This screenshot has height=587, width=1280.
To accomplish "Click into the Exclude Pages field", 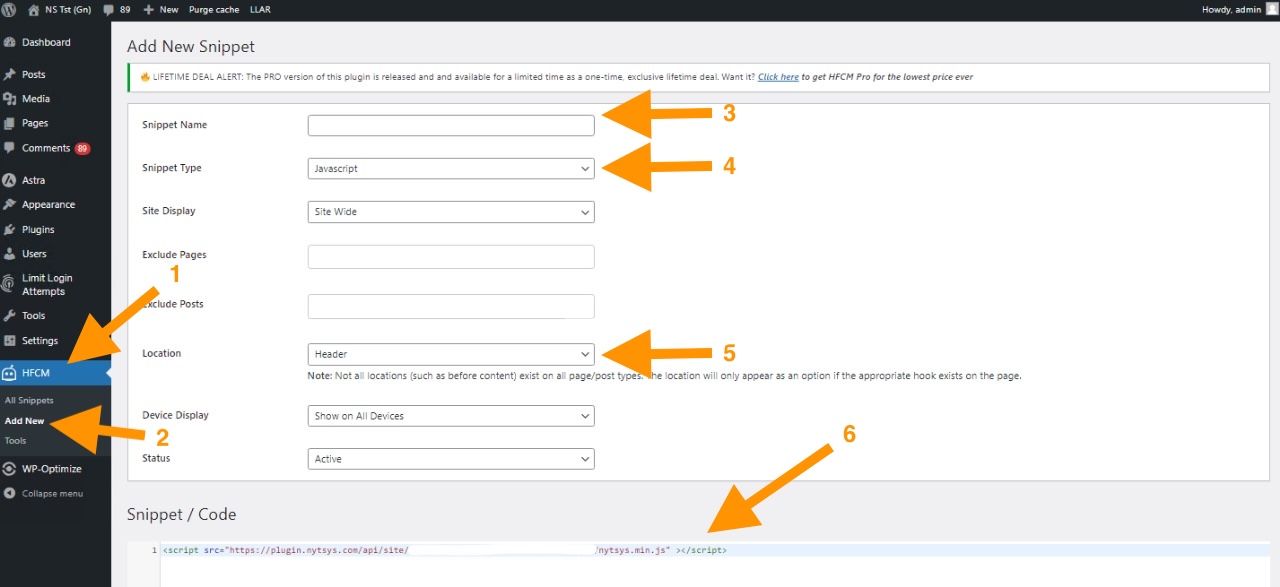I will pyautogui.click(x=450, y=257).
